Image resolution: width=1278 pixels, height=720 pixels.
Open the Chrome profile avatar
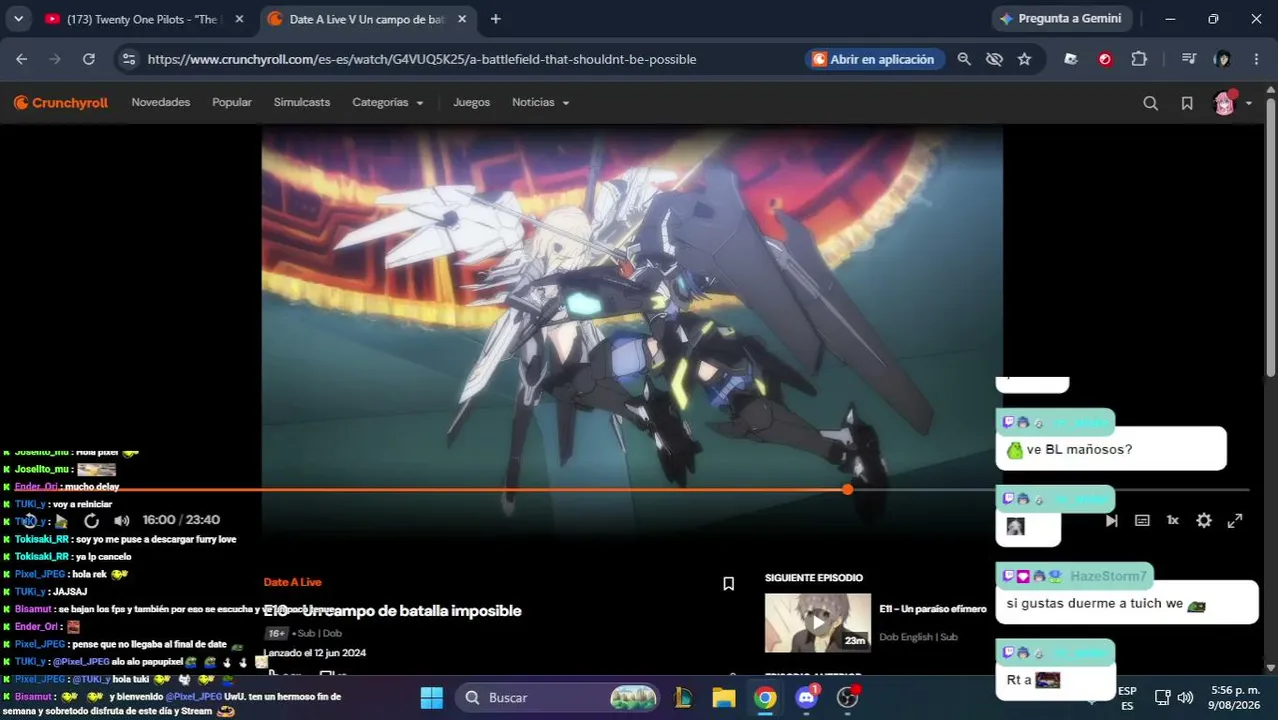(x=1222, y=59)
